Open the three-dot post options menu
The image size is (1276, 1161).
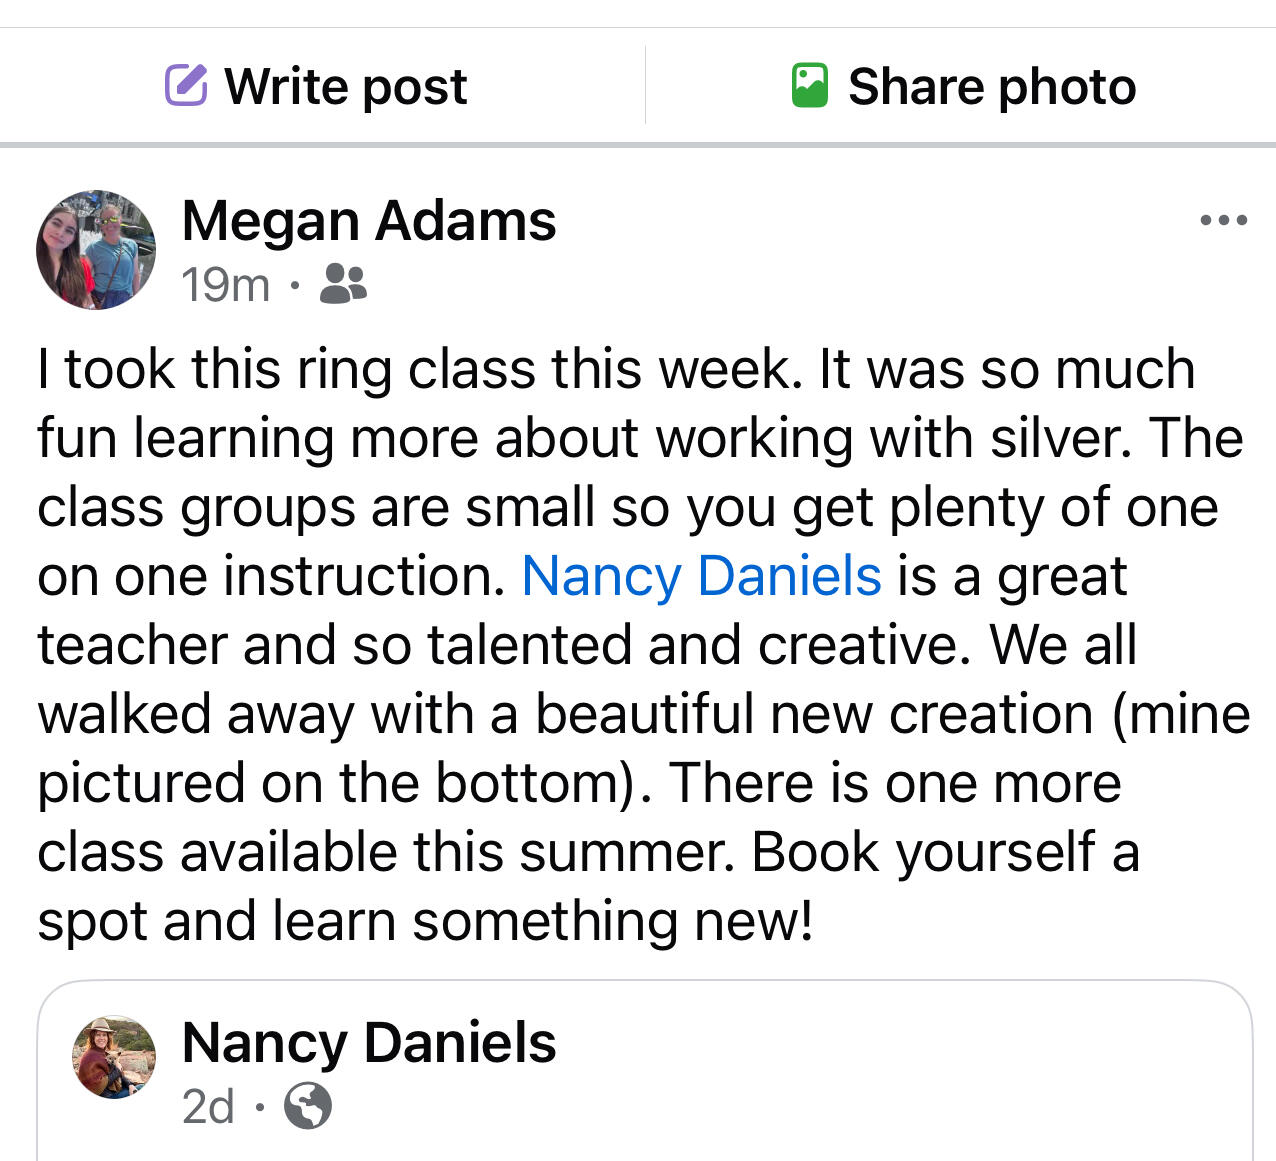pyautogui.click(x=1223, y=220)
